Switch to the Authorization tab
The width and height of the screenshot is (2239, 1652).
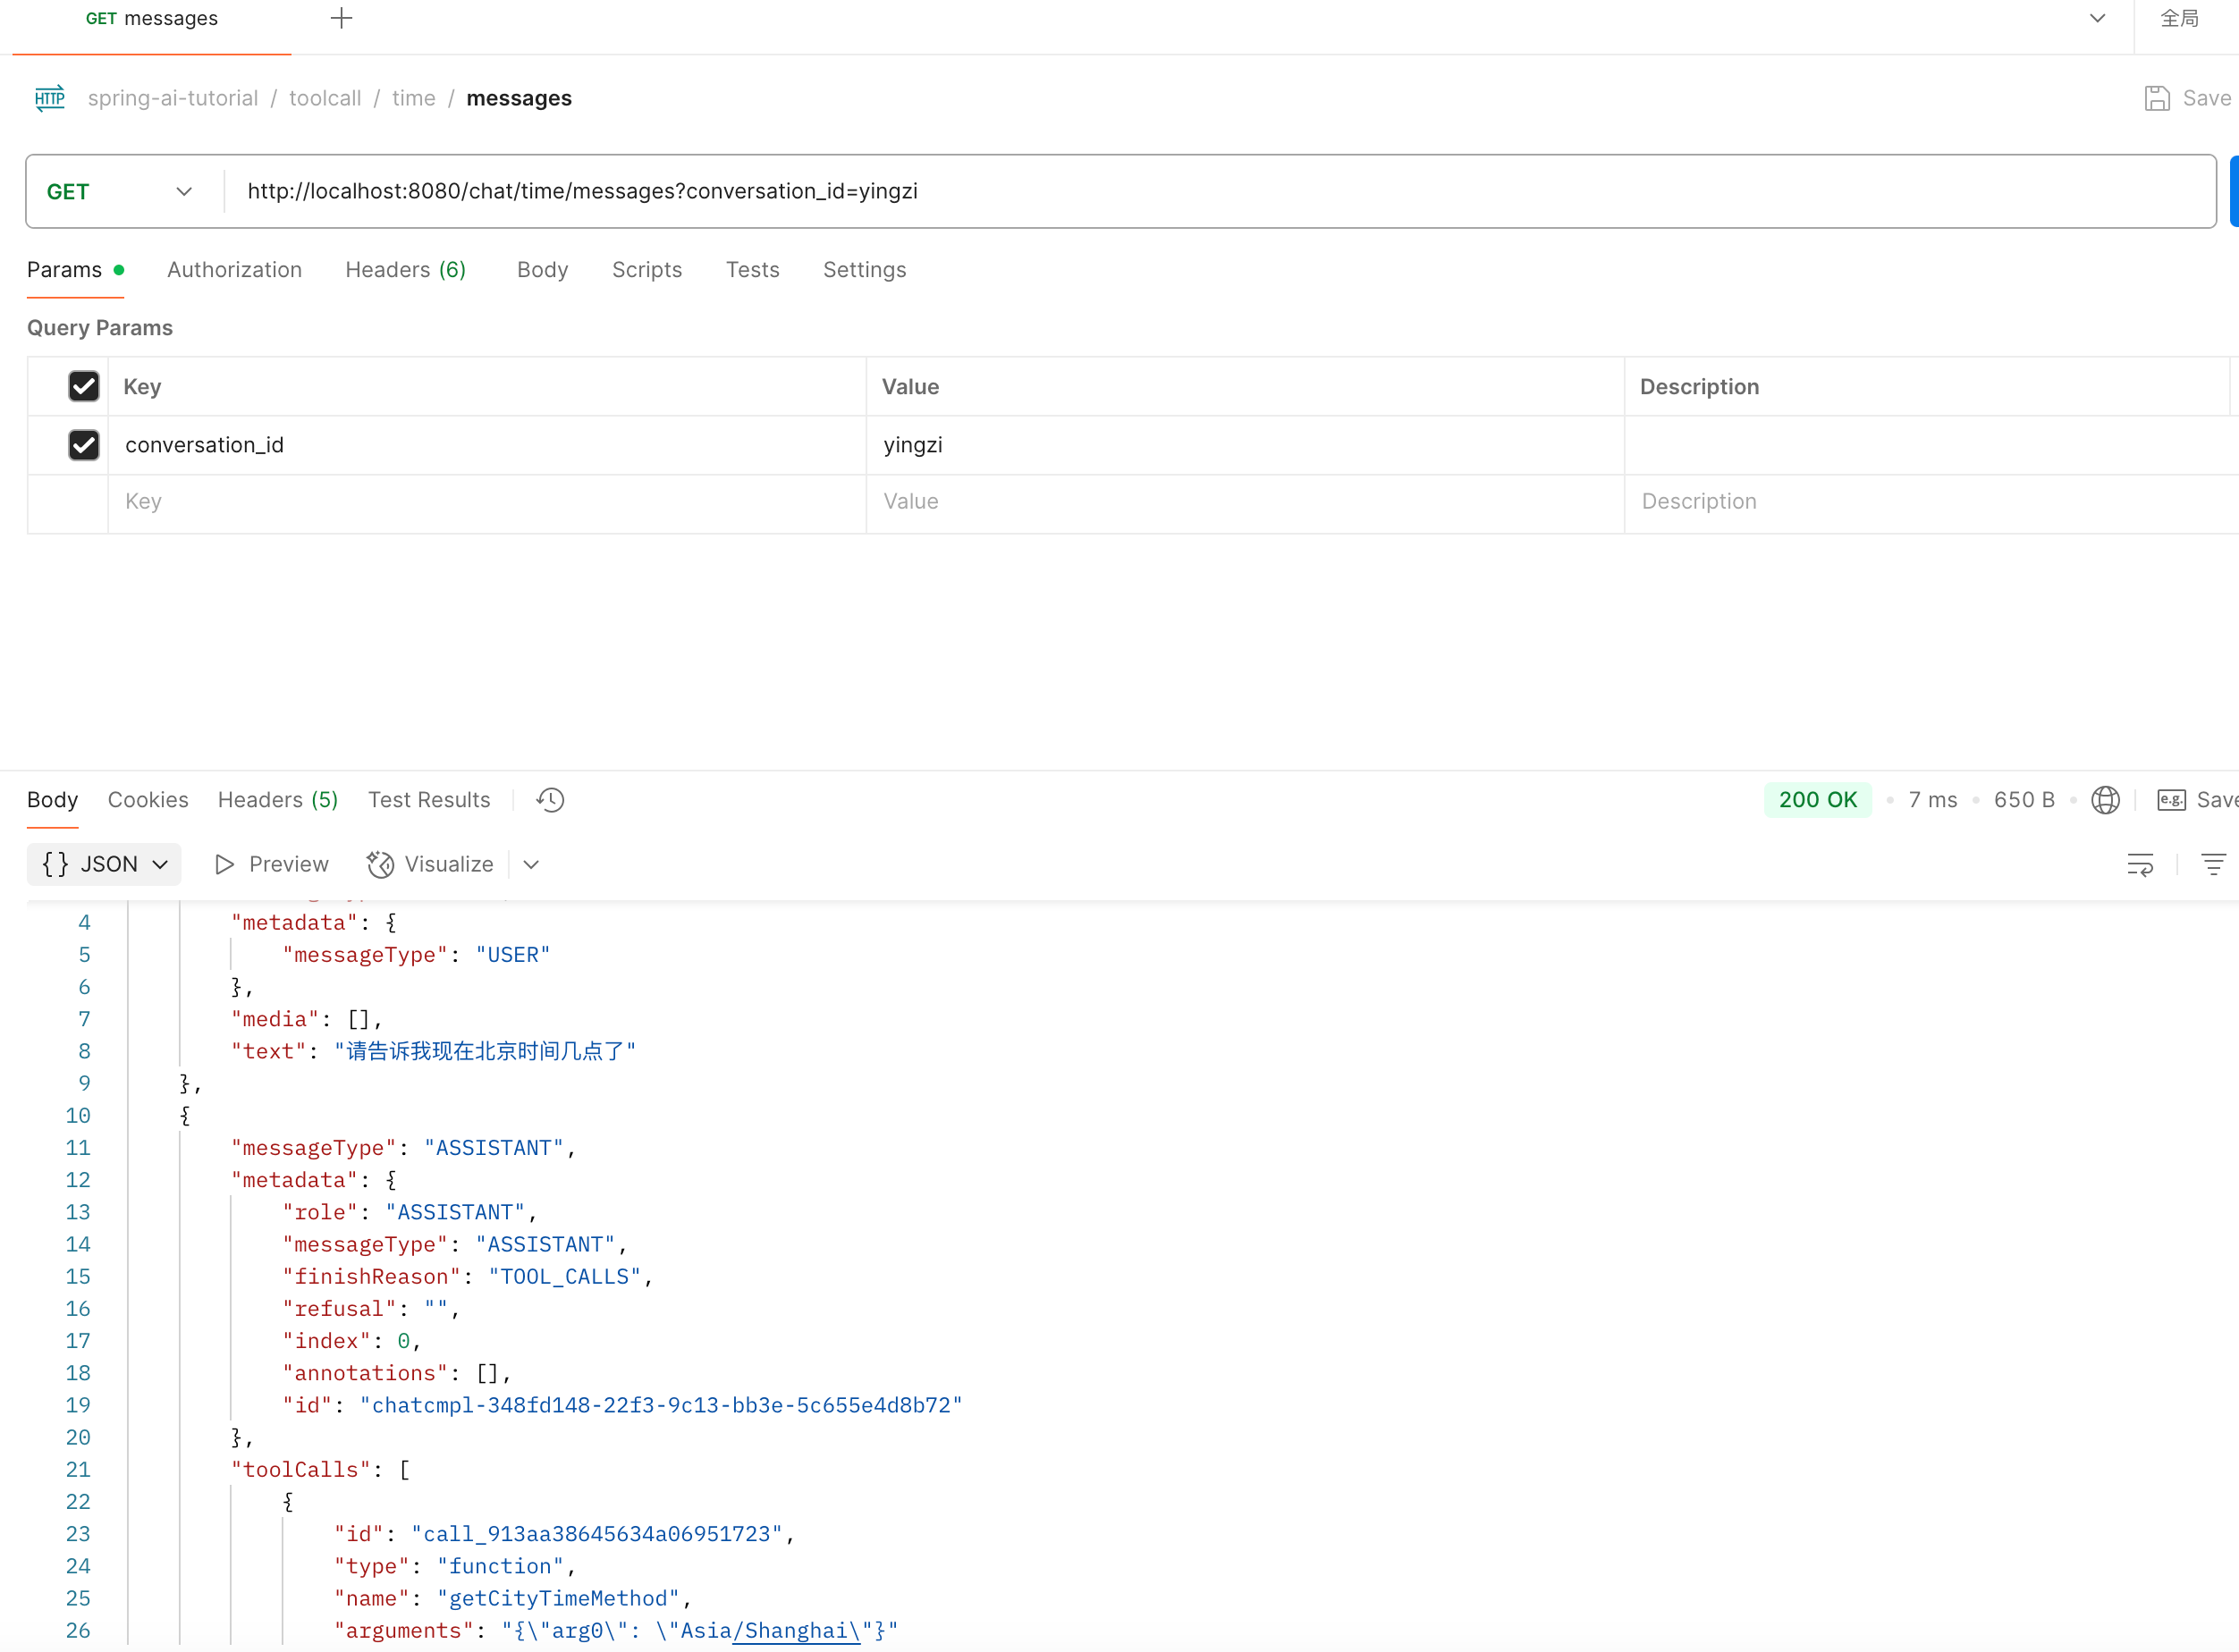[234, 270]
